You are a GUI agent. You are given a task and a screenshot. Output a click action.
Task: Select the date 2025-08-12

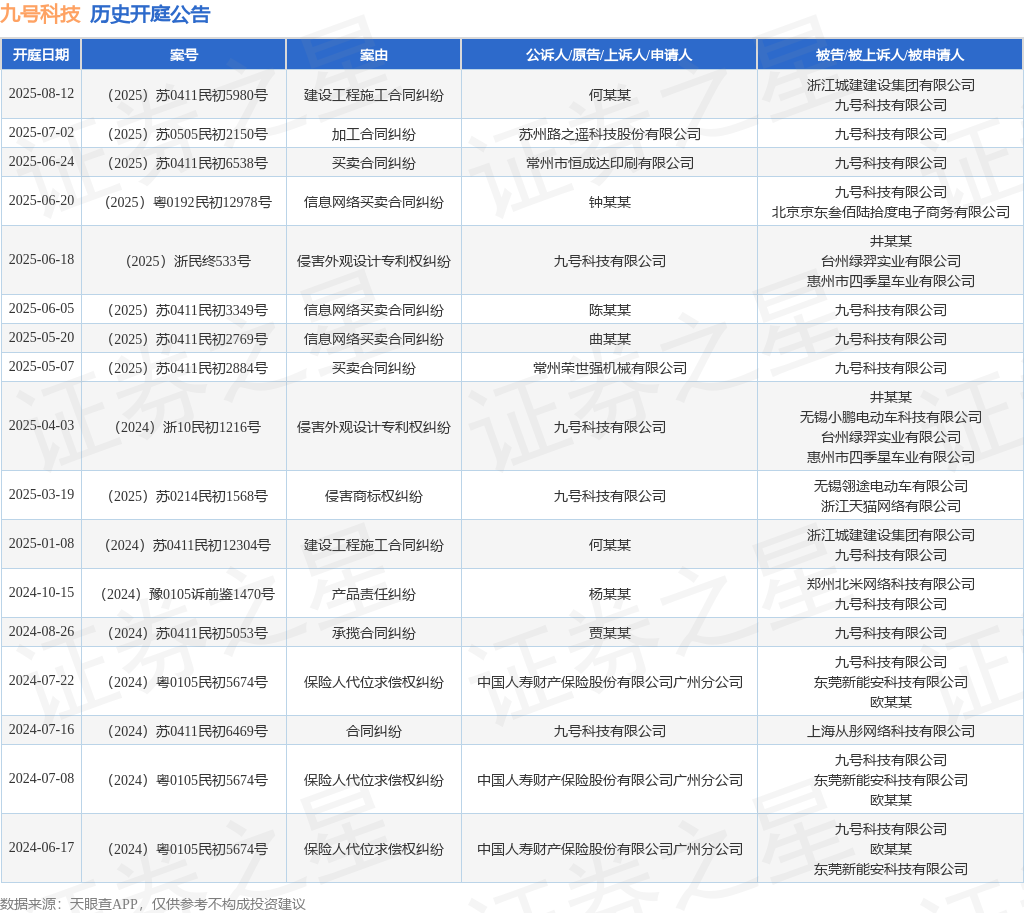click(41, 93)
